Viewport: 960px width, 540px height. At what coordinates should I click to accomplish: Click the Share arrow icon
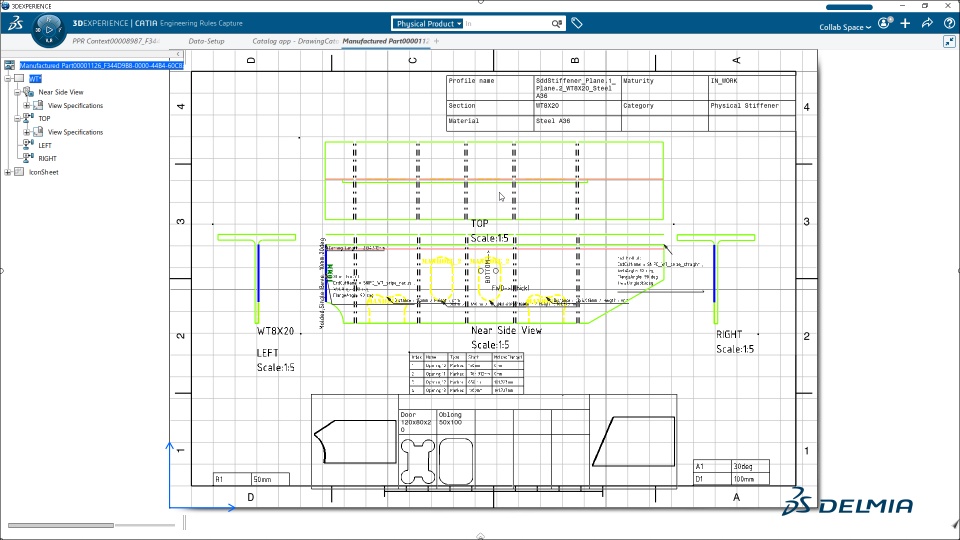[927, 23]
